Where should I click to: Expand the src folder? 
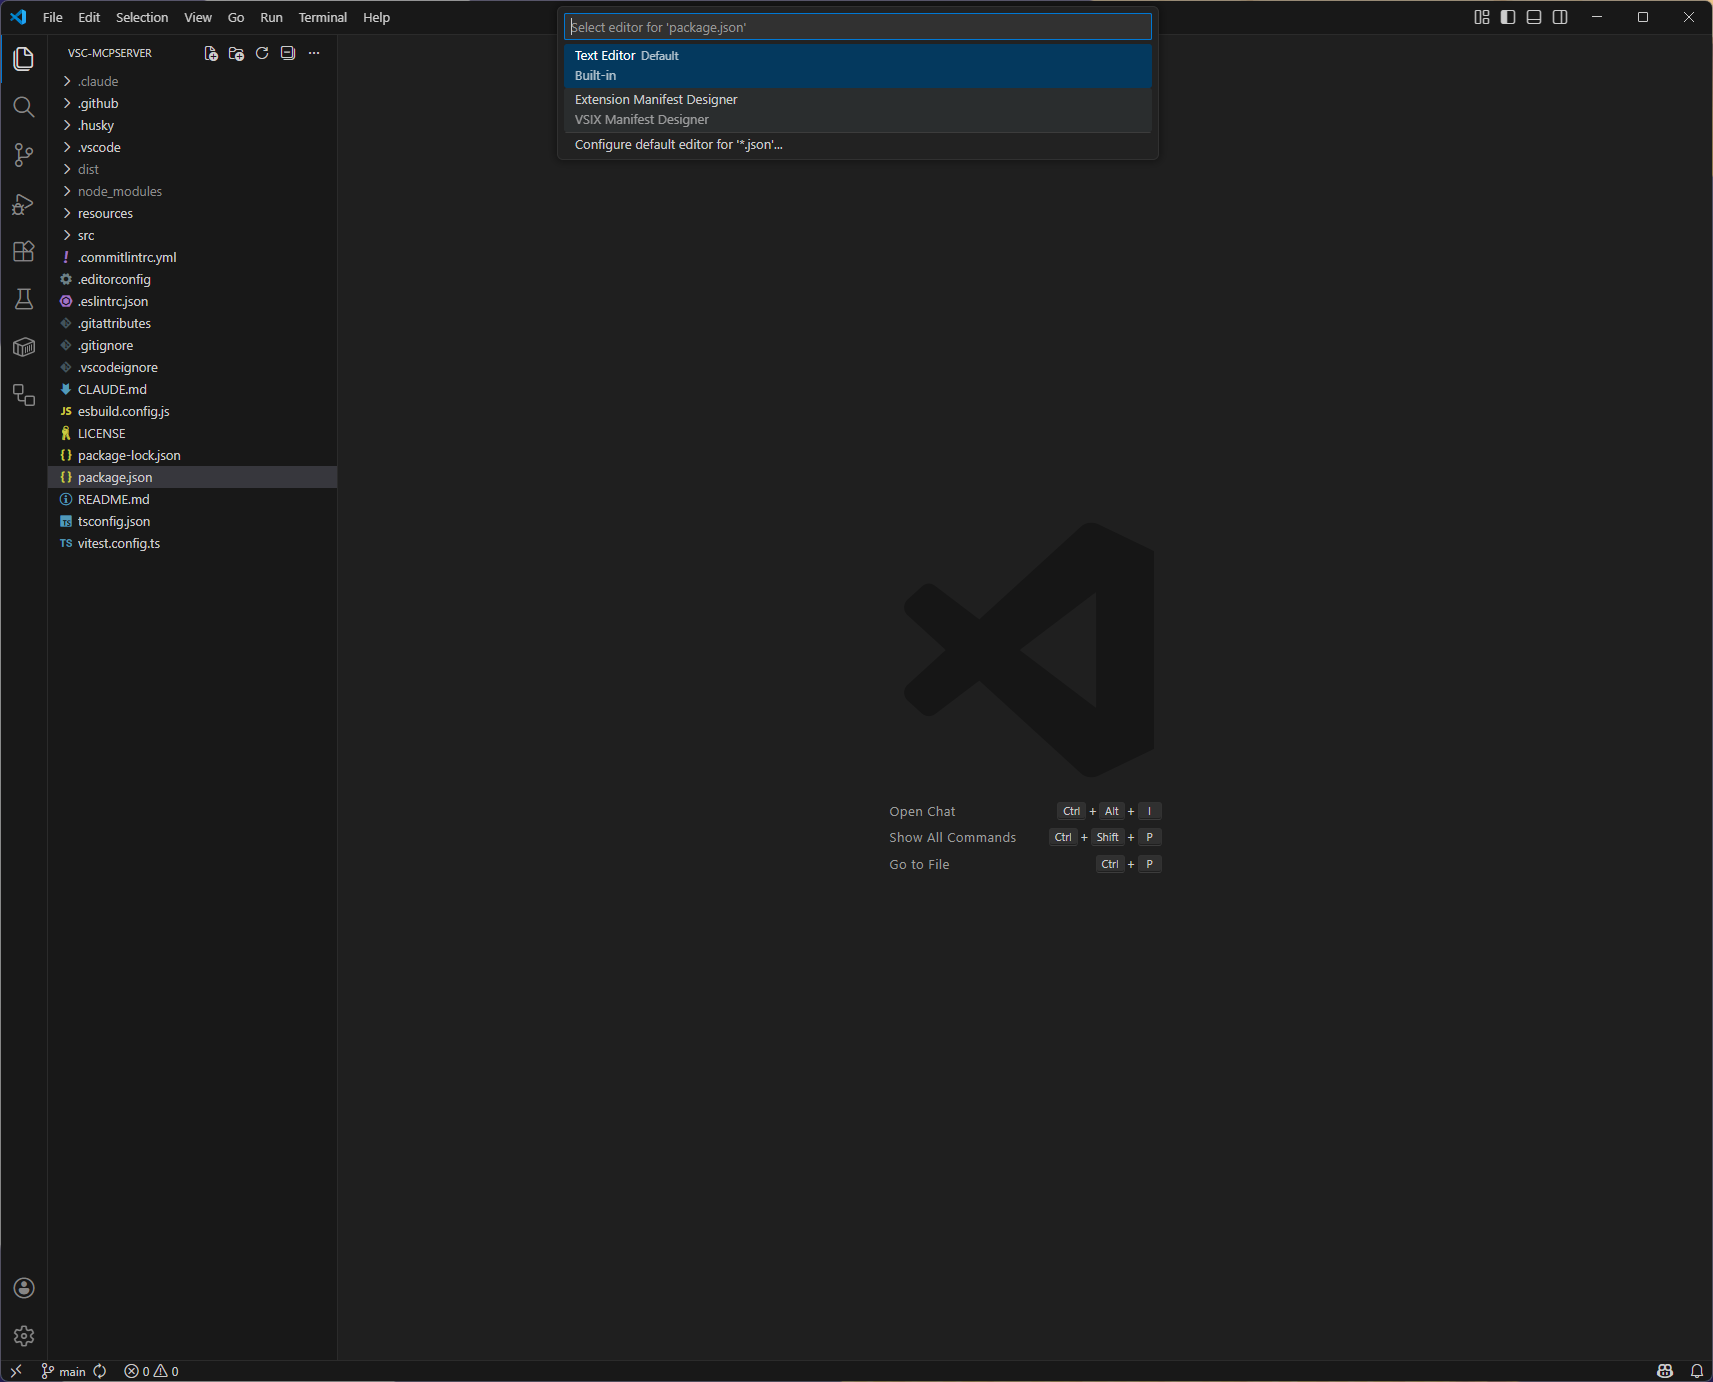(192, 235)
